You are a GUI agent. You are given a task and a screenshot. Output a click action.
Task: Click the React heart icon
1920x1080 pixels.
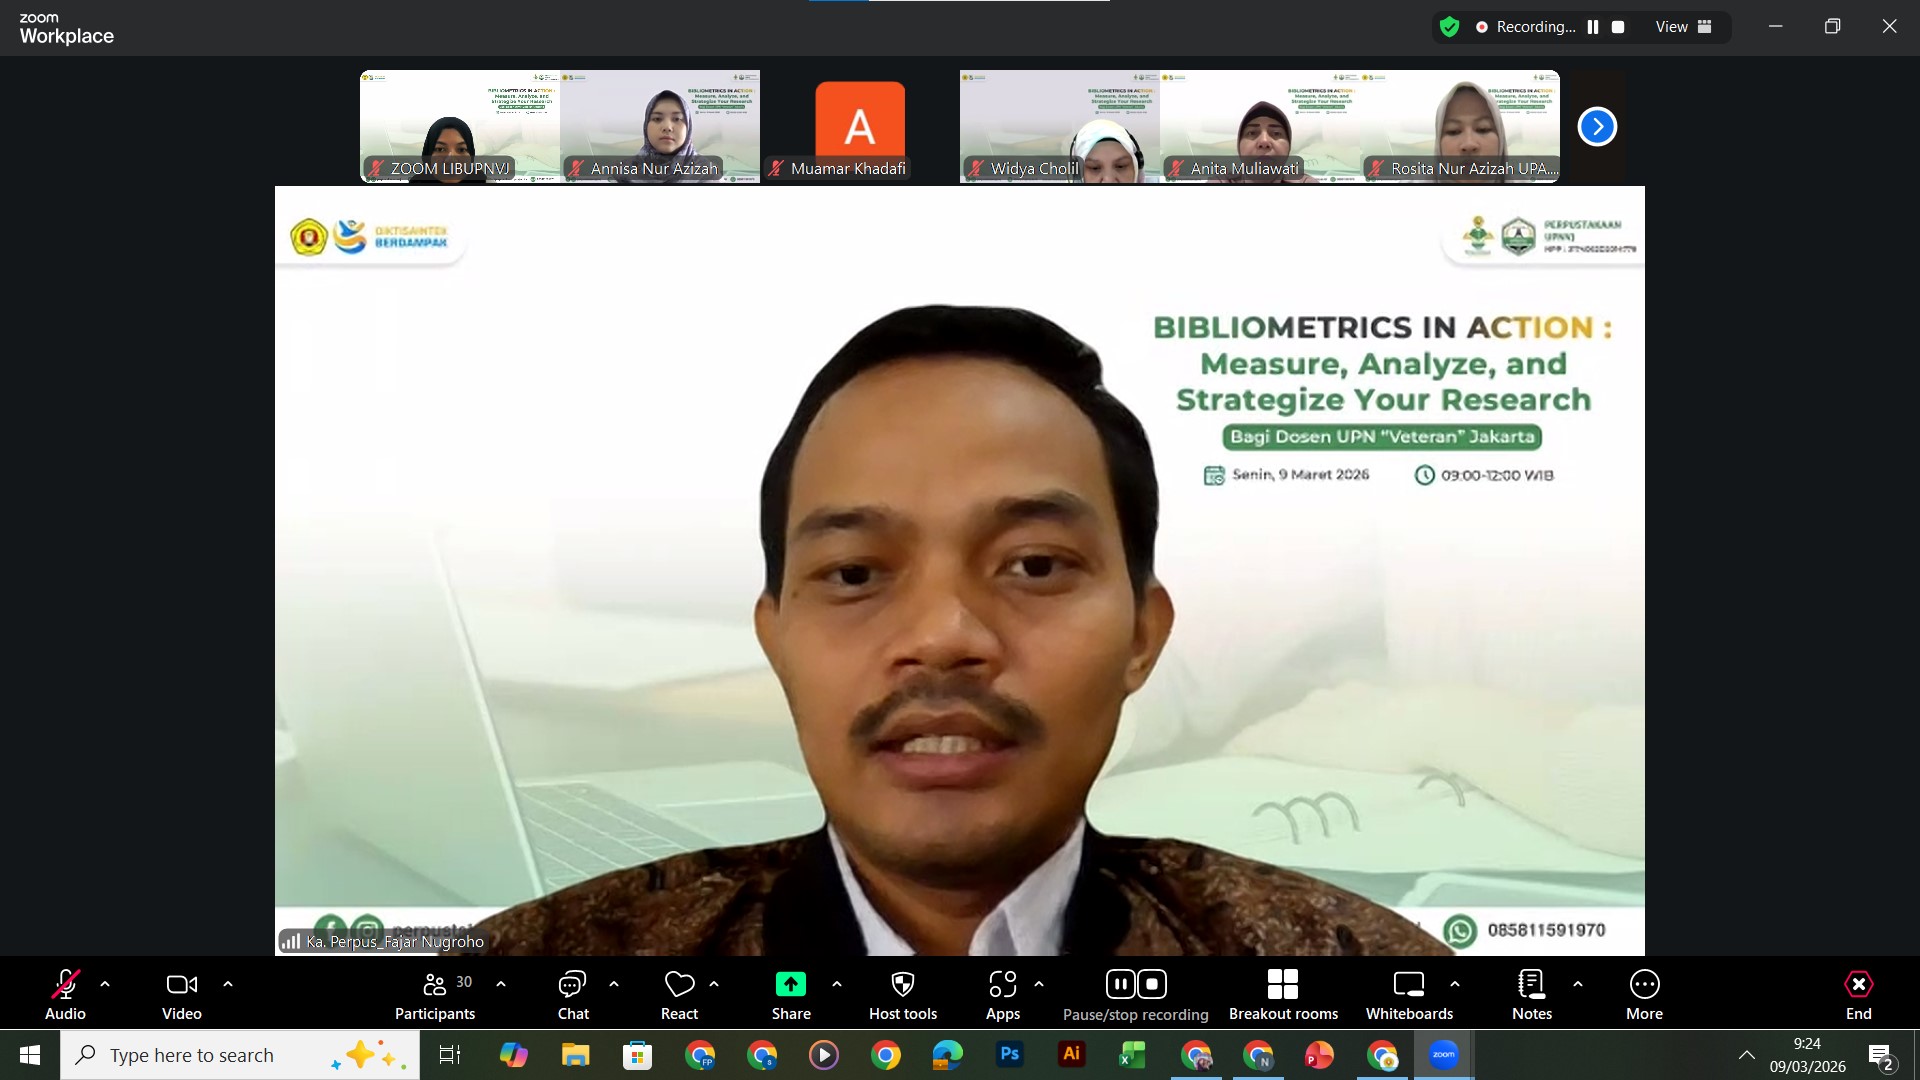click(679, 985)
